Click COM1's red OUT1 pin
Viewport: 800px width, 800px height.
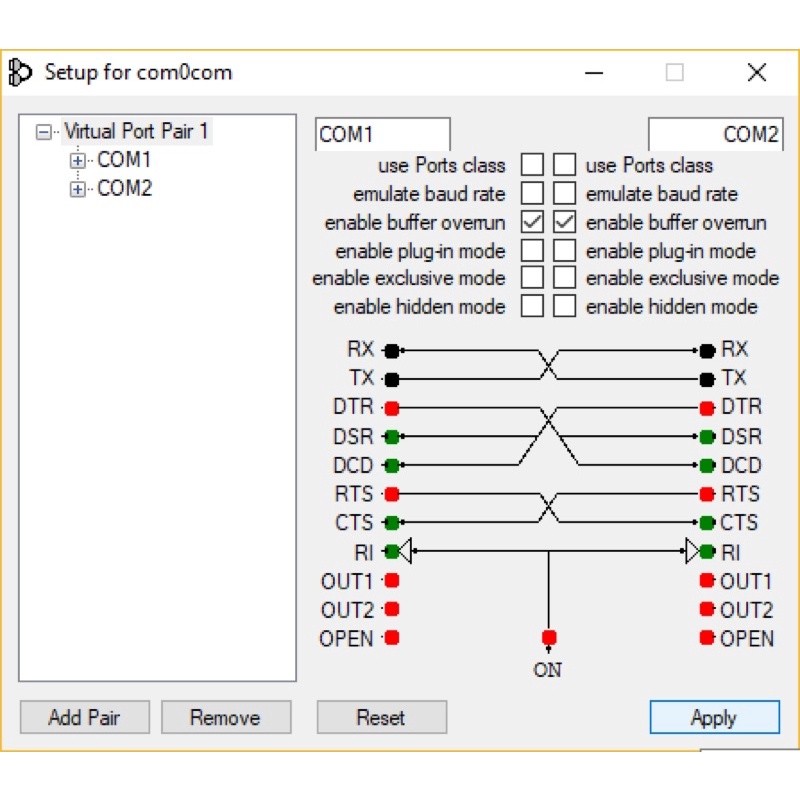pyautogui.click(x=392, y=580)
